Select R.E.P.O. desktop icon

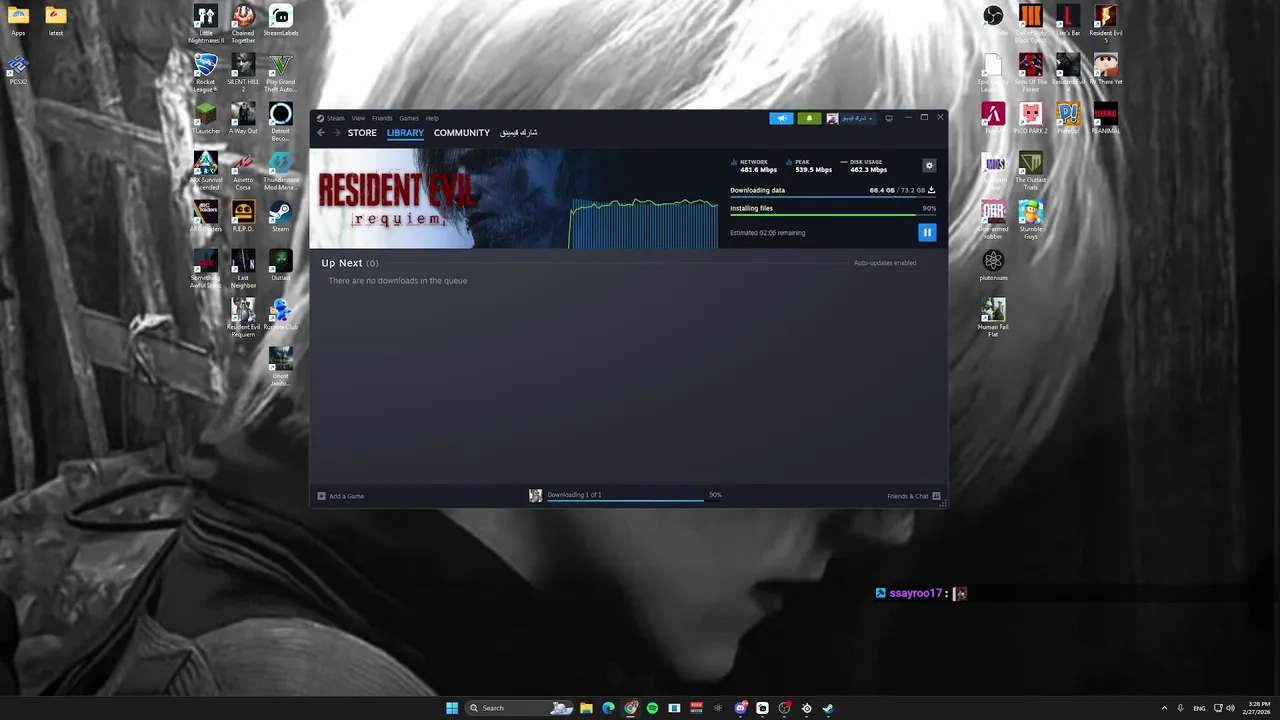pos(243,216)
